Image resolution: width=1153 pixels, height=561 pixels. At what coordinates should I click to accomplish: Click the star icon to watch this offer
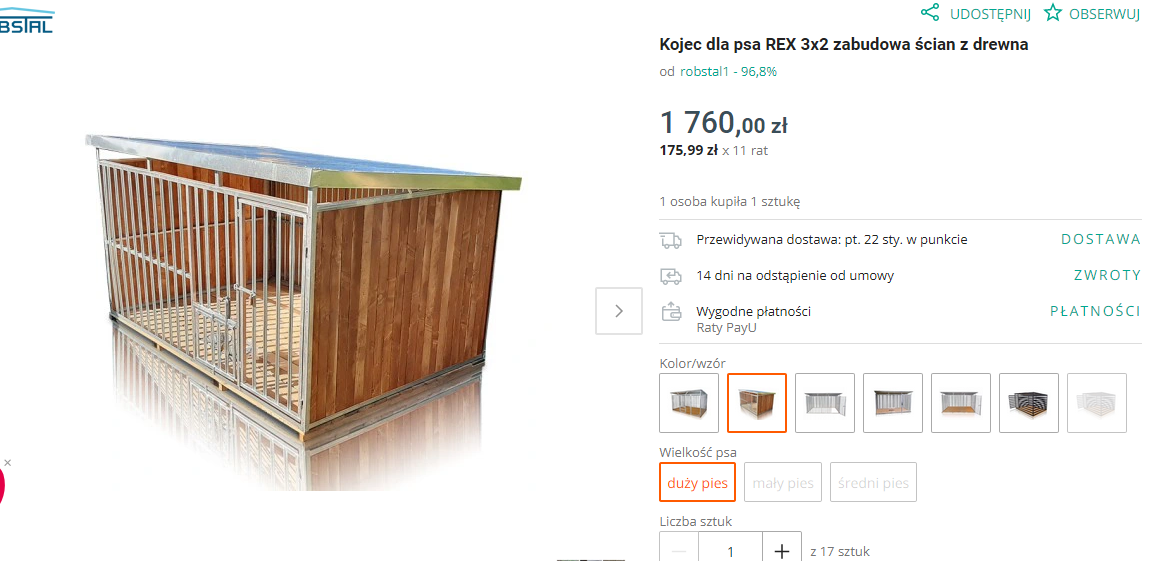(1053, 12)
